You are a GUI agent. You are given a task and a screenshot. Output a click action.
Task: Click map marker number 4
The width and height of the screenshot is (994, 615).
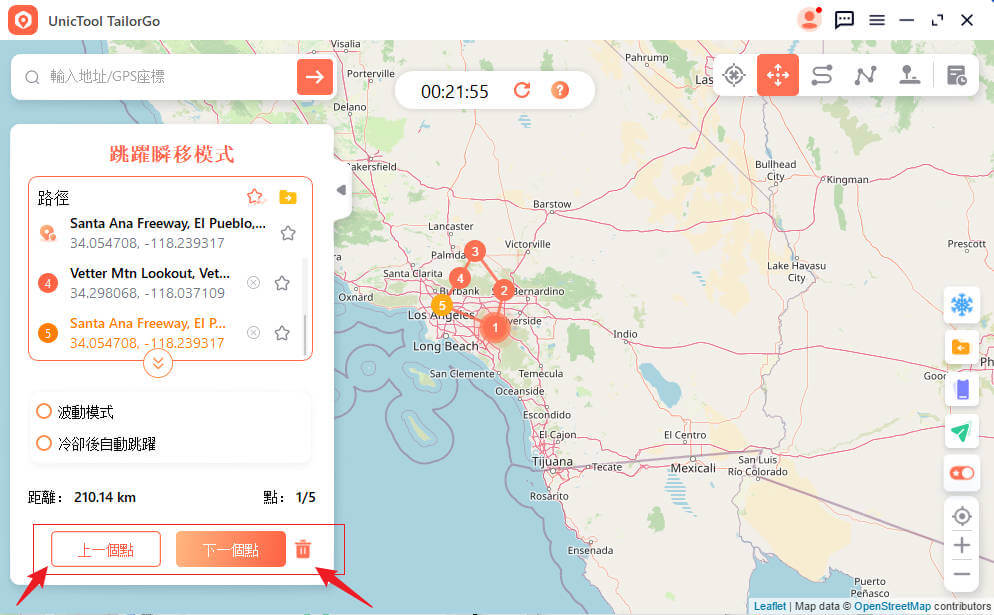(x=460, y=278)
